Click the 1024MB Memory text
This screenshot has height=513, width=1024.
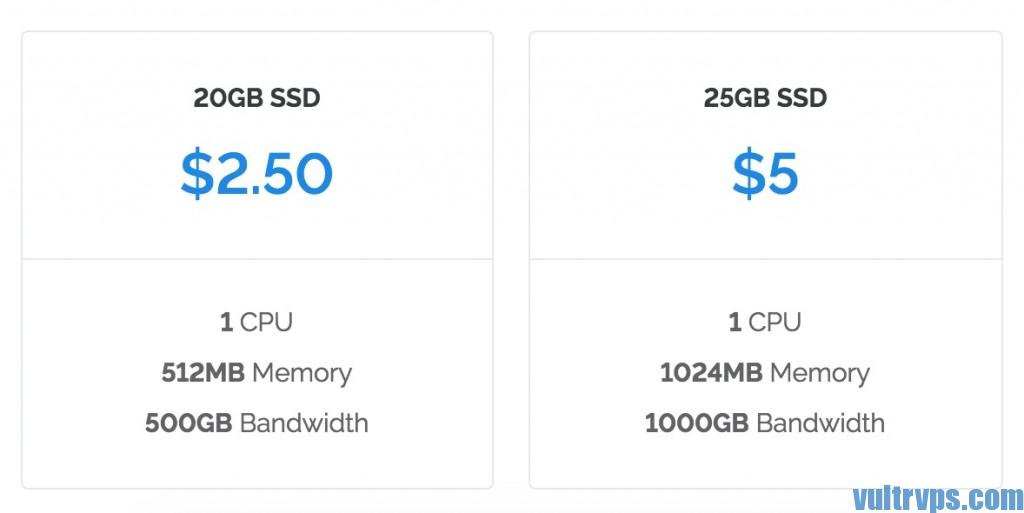pyautogui.click(x=765, y=373)
